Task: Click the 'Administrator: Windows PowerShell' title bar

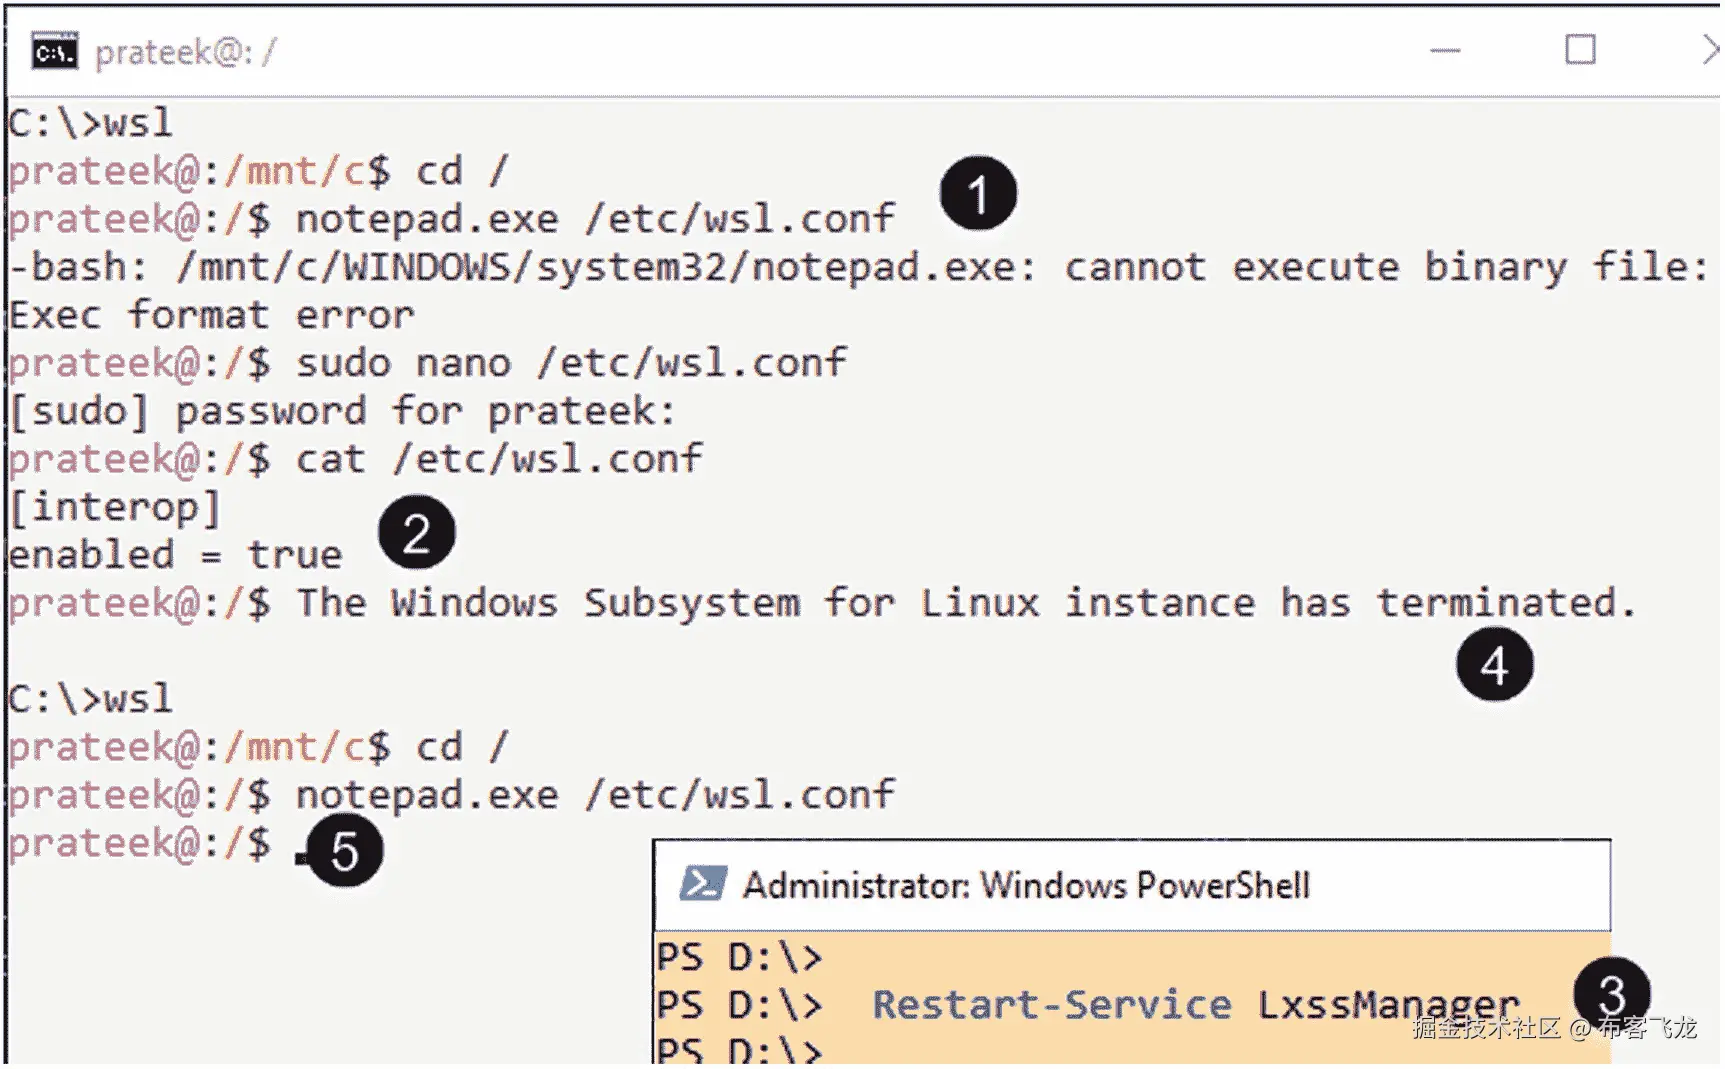Action: (x=1026, y=886)
